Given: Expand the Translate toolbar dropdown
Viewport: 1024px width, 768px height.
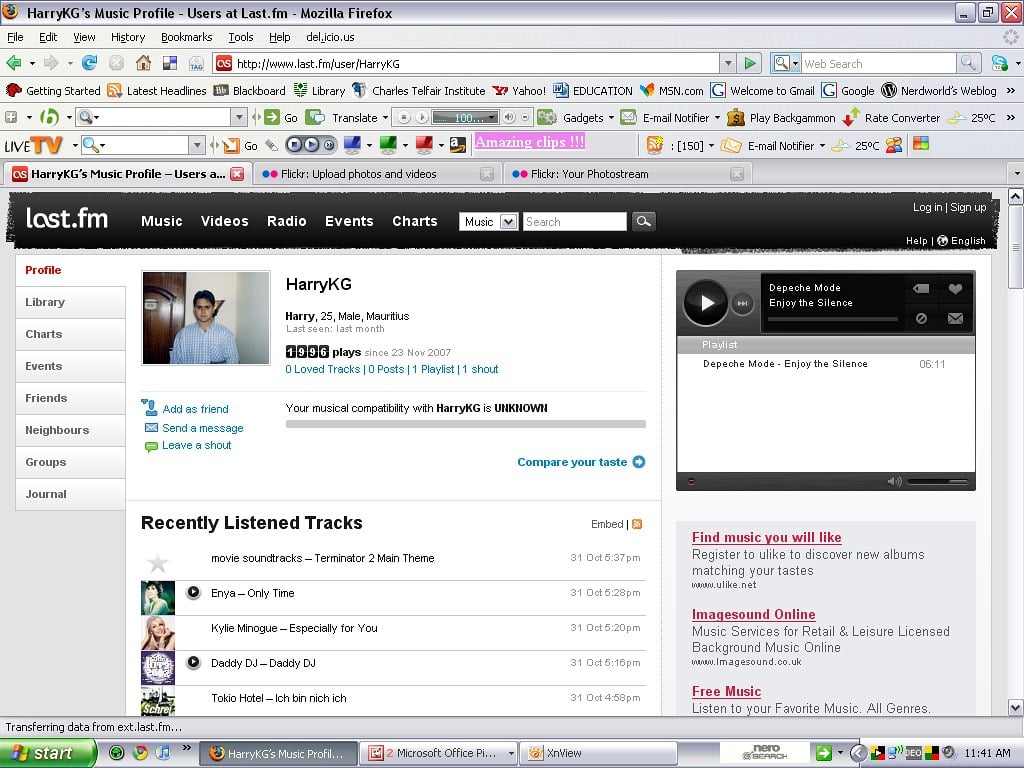Looking at the screenshot, I should pyautogui.click(x=385, y=118).
